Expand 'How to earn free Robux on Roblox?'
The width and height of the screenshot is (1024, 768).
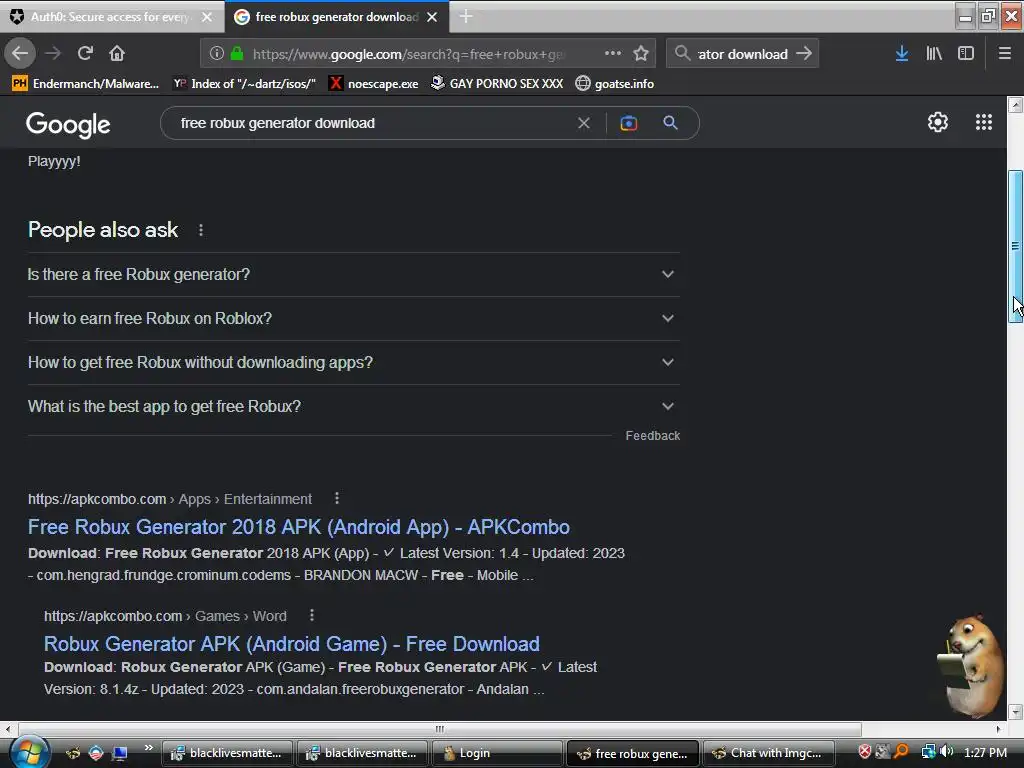[x=353, y=319]
